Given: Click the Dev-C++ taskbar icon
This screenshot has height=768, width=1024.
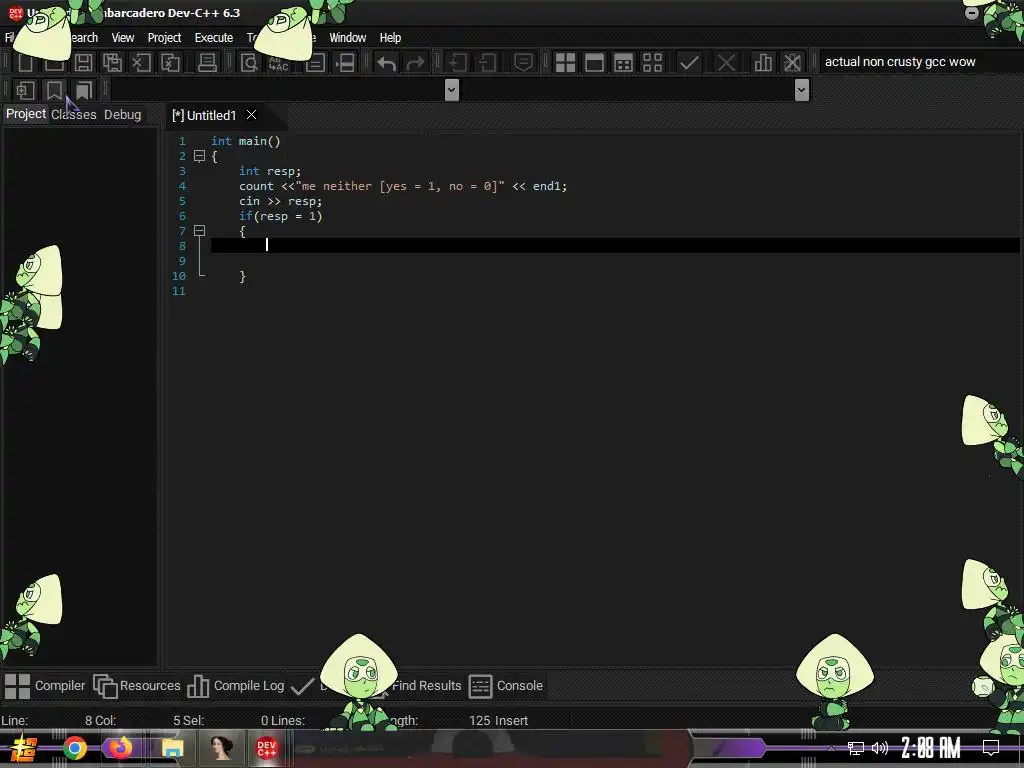Looking at the screenshot, I should point(266,748).
